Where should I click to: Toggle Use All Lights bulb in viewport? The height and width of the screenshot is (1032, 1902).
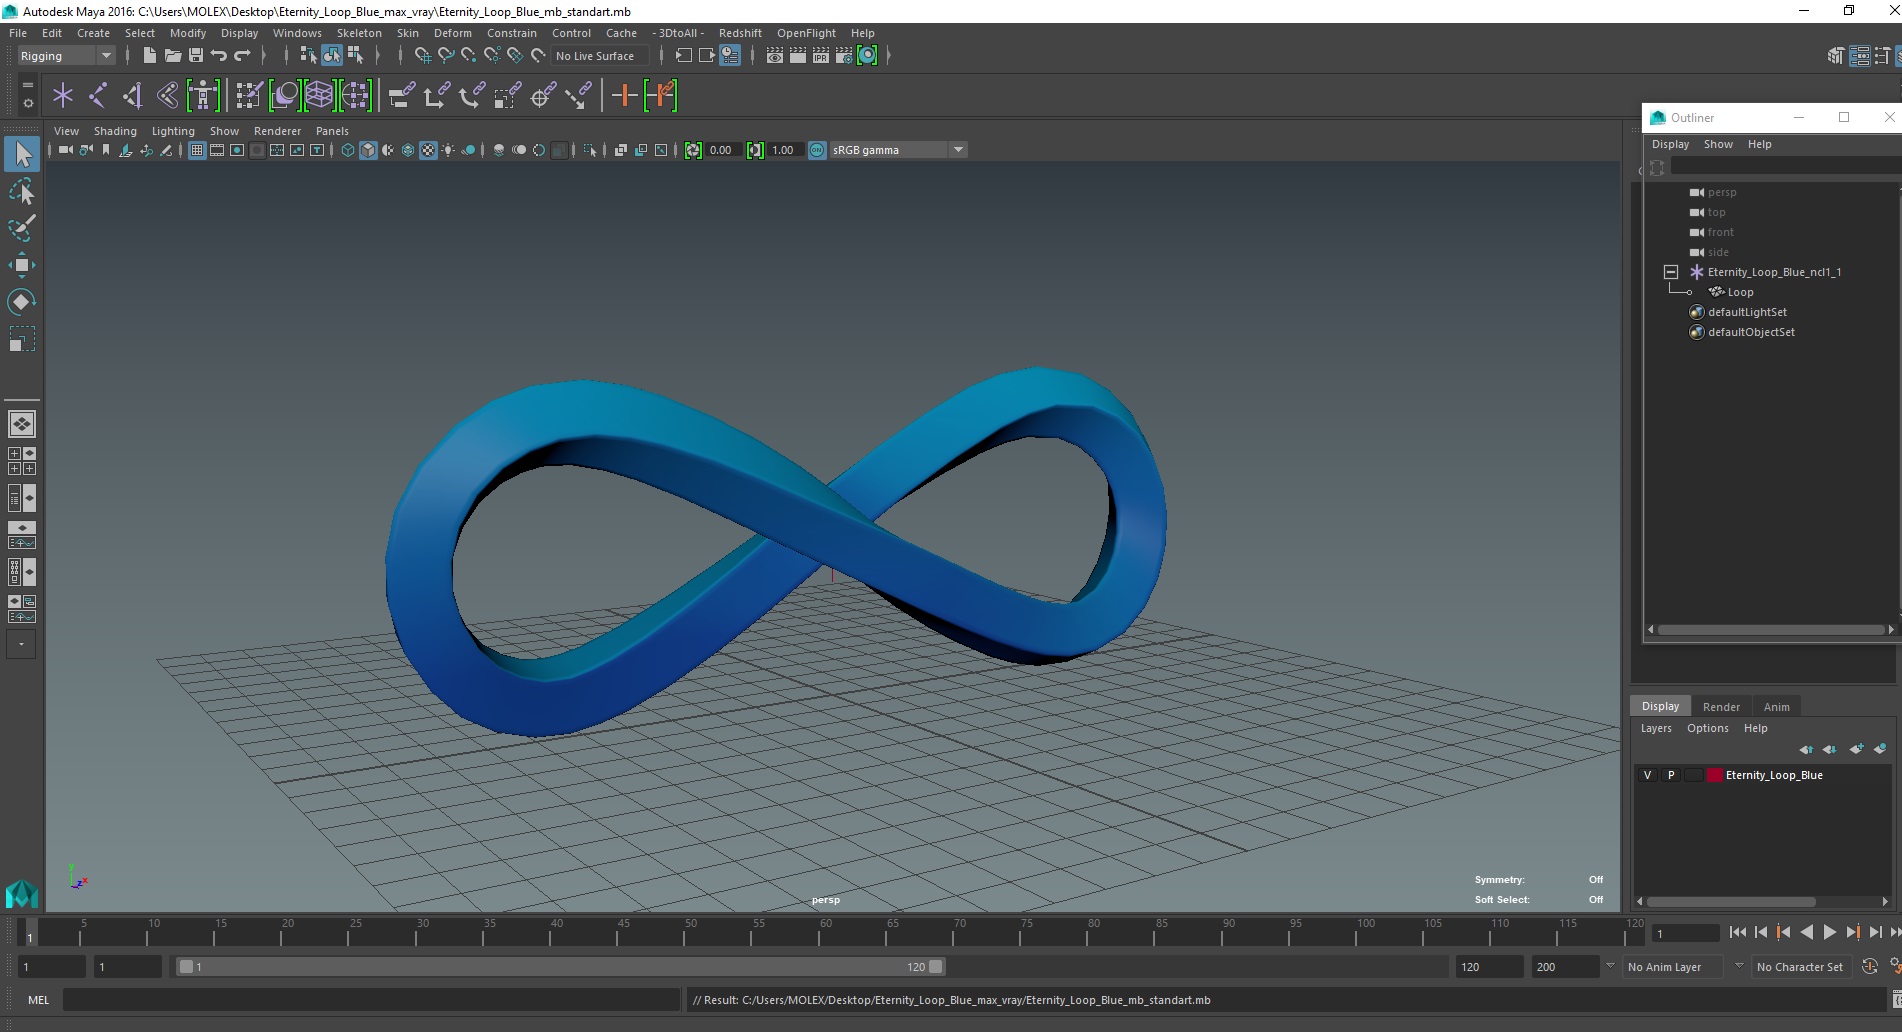448,150
